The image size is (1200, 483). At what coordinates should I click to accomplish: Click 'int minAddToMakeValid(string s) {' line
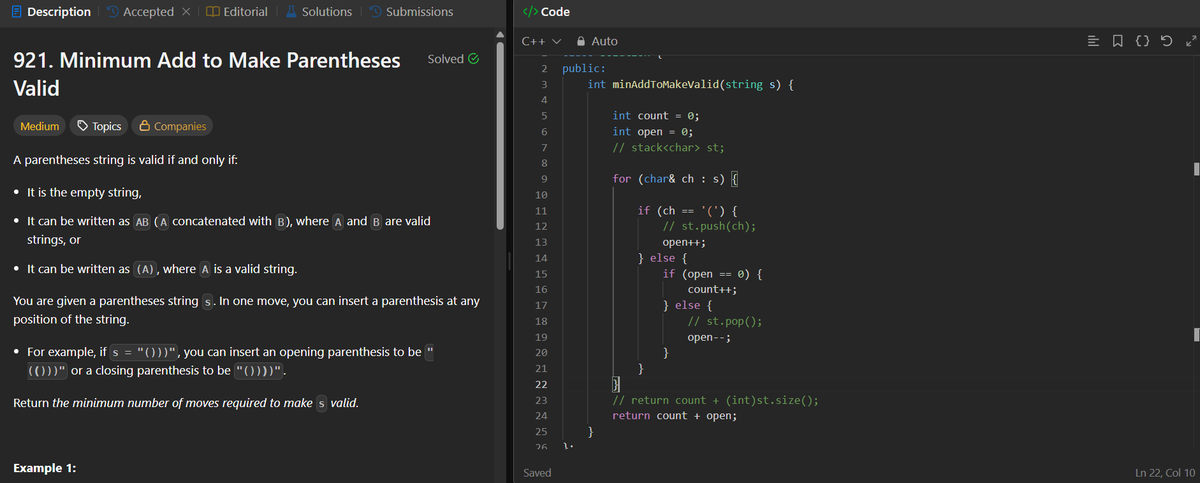pos(691,85)
